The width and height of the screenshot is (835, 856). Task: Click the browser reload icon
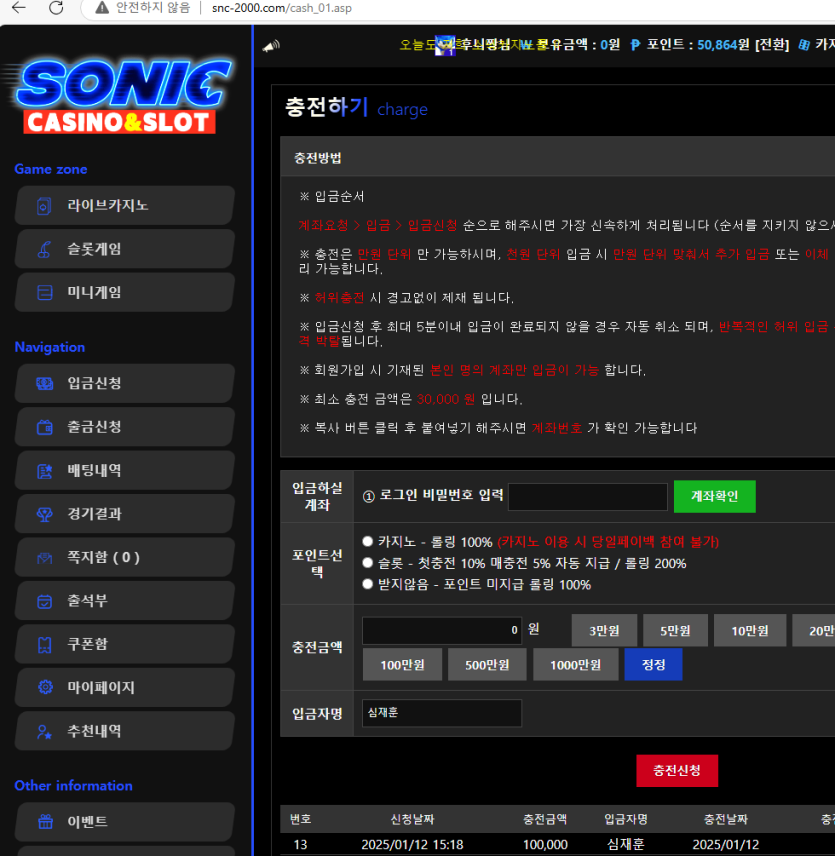(56, 8)
